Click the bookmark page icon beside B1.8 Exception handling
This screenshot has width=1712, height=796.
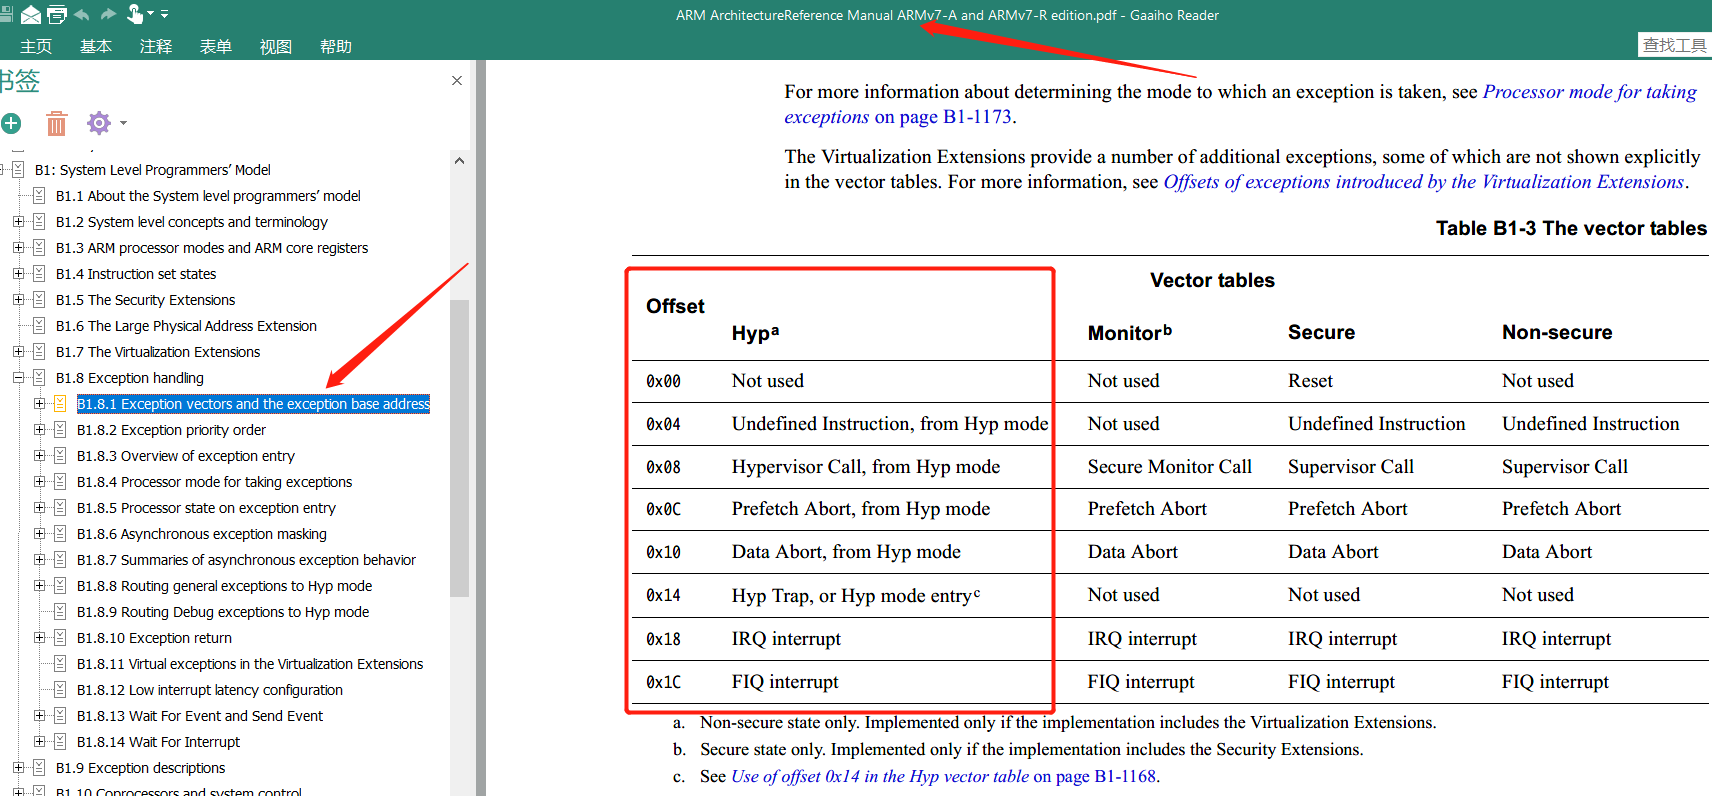click(x=39, y=378)
